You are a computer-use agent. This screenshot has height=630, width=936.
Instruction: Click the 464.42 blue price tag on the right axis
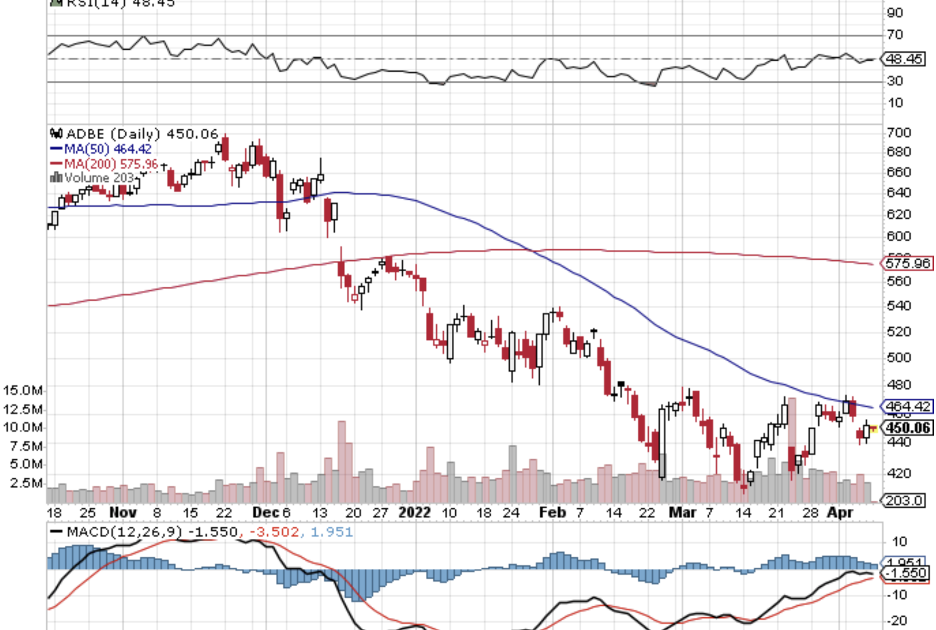pos(906,406)
